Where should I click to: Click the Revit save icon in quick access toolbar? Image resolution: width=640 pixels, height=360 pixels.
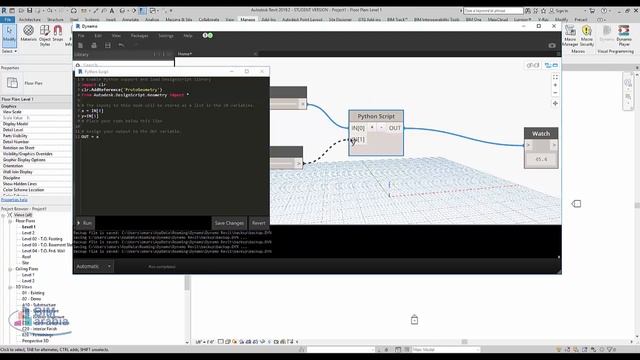(x=29, y=11)
